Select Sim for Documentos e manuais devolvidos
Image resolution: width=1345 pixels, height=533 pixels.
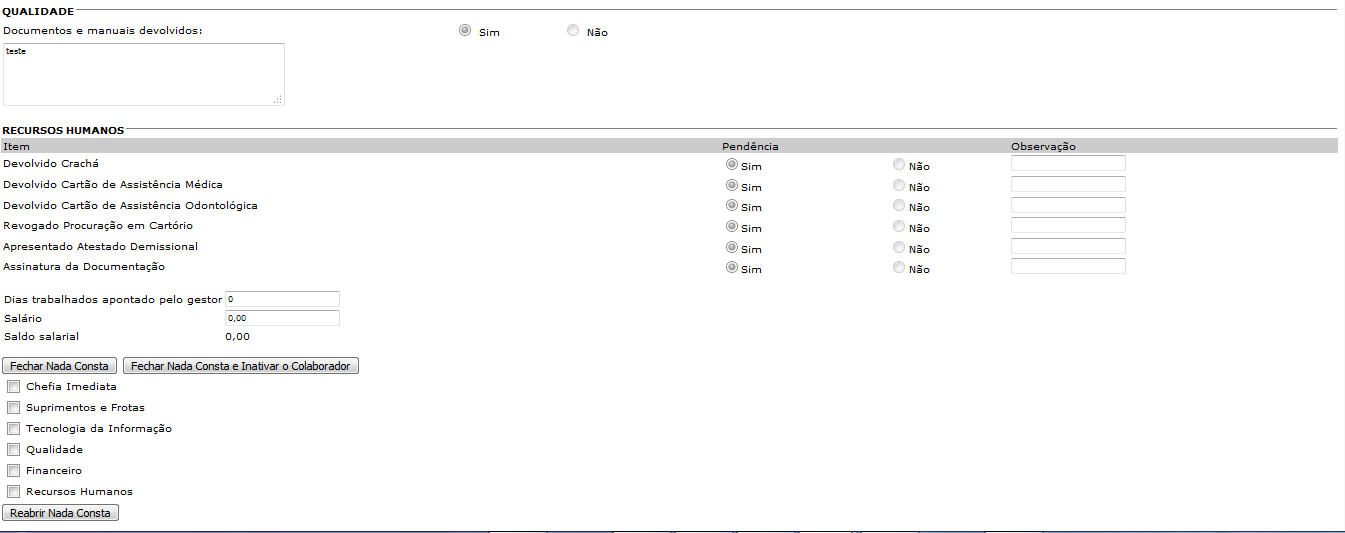pos(465,31)
